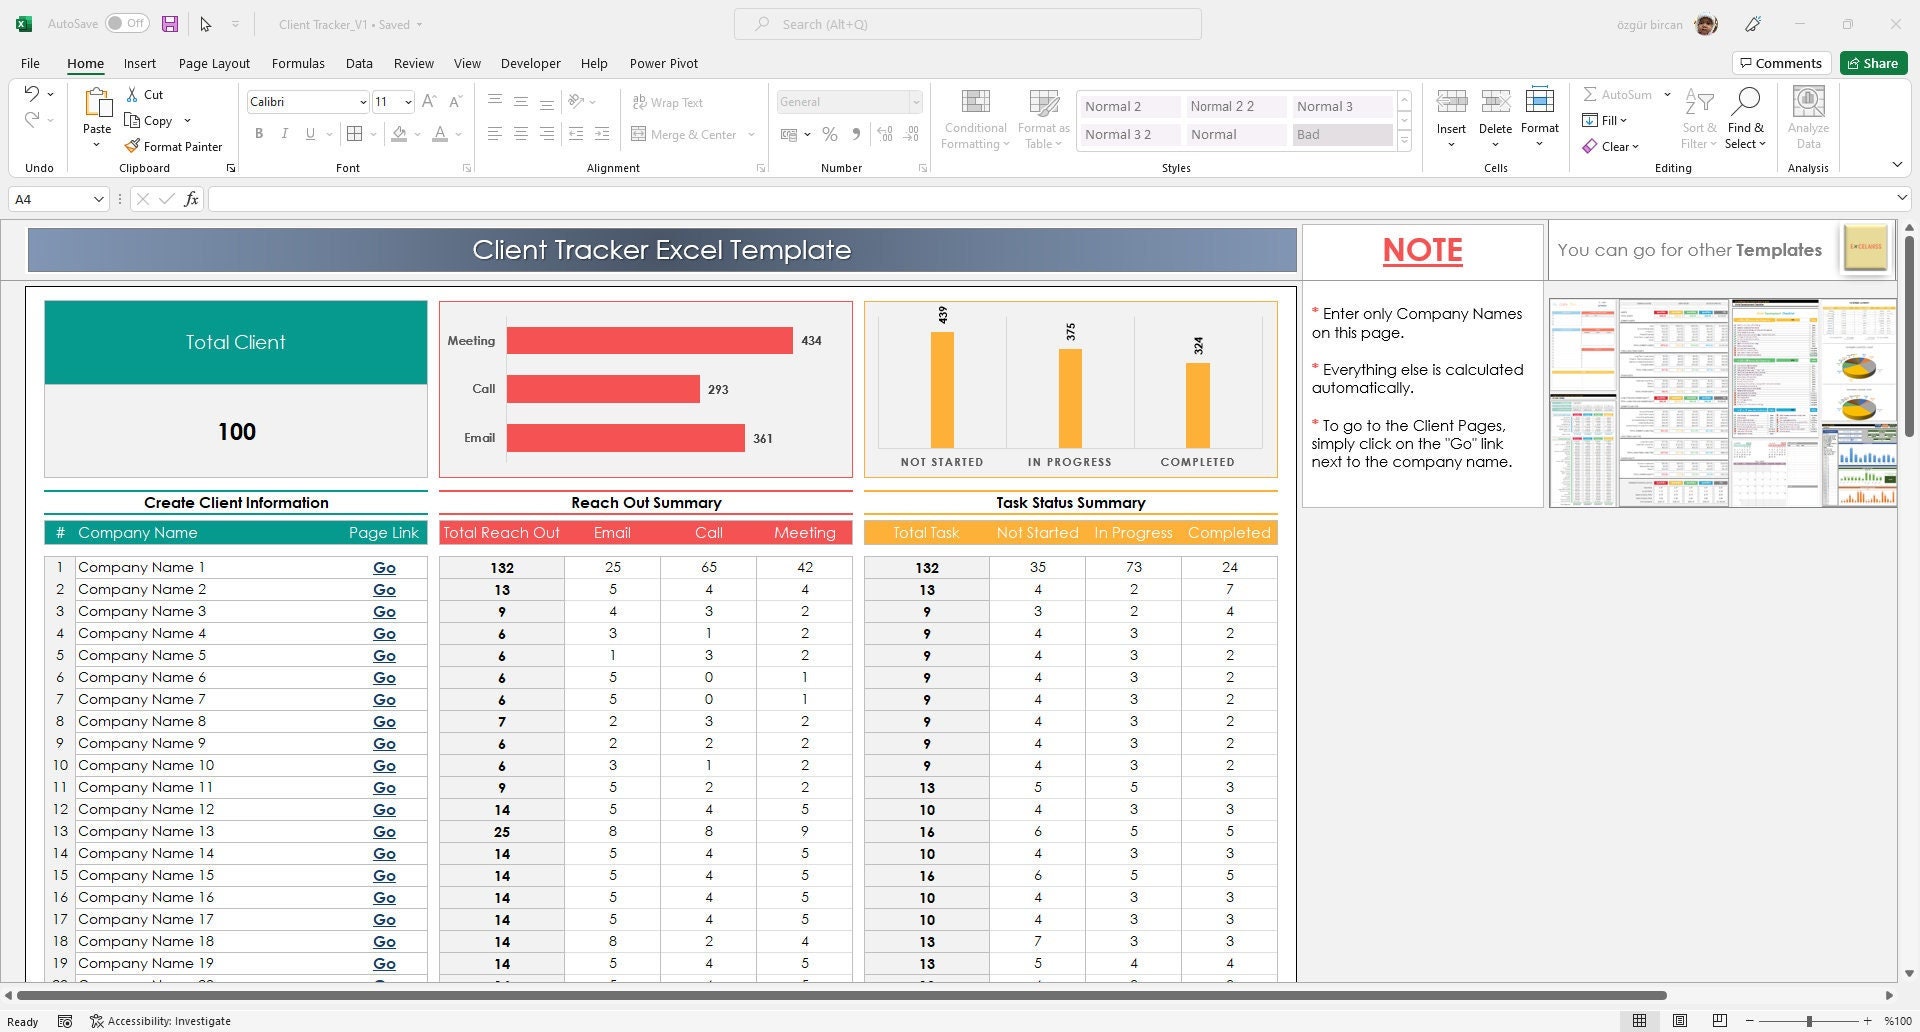The width and height of the screenshot is (1920, 1032).
Task: Toggle the AutoSave switch
Action: [x=127, y=23]
